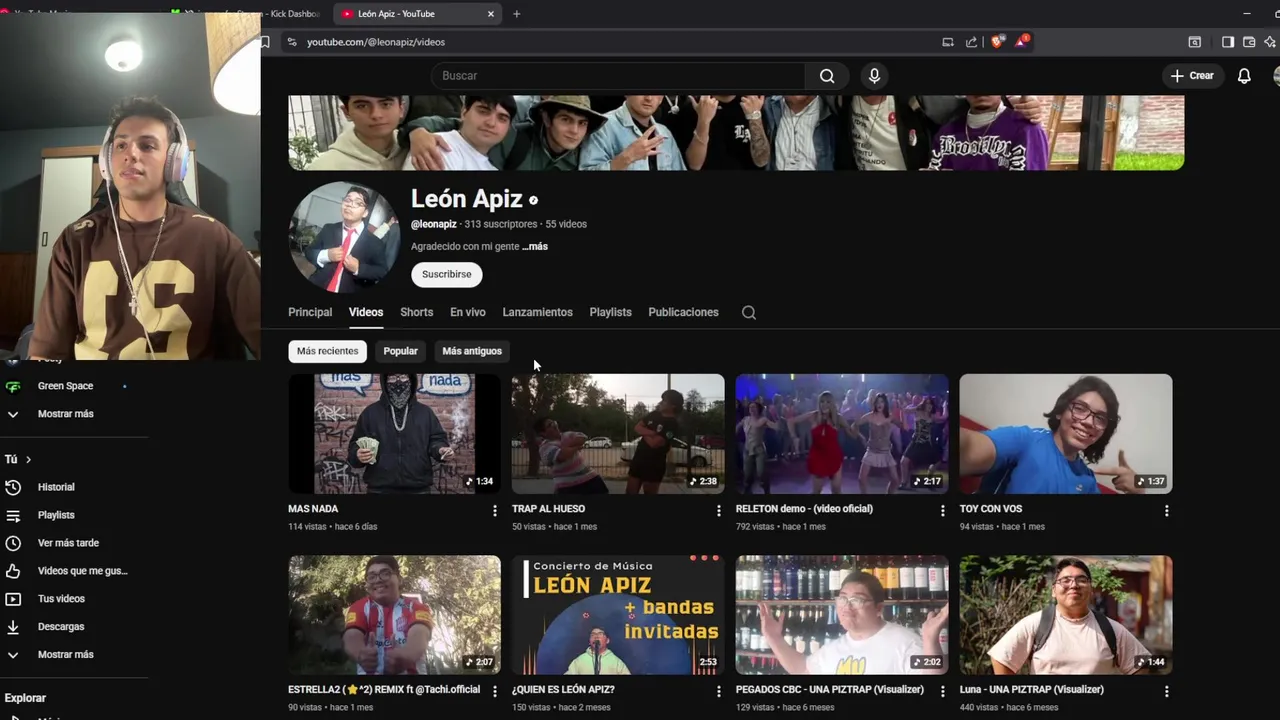Open Tus videos in sidebar
The image size is (1280, 720).
[x=61, y=599]
